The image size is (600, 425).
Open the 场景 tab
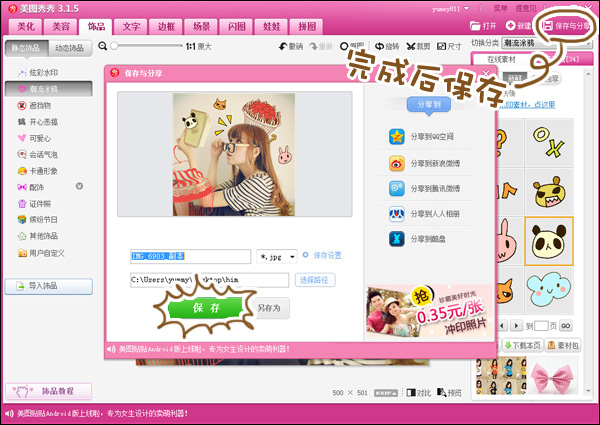point(201,26)
